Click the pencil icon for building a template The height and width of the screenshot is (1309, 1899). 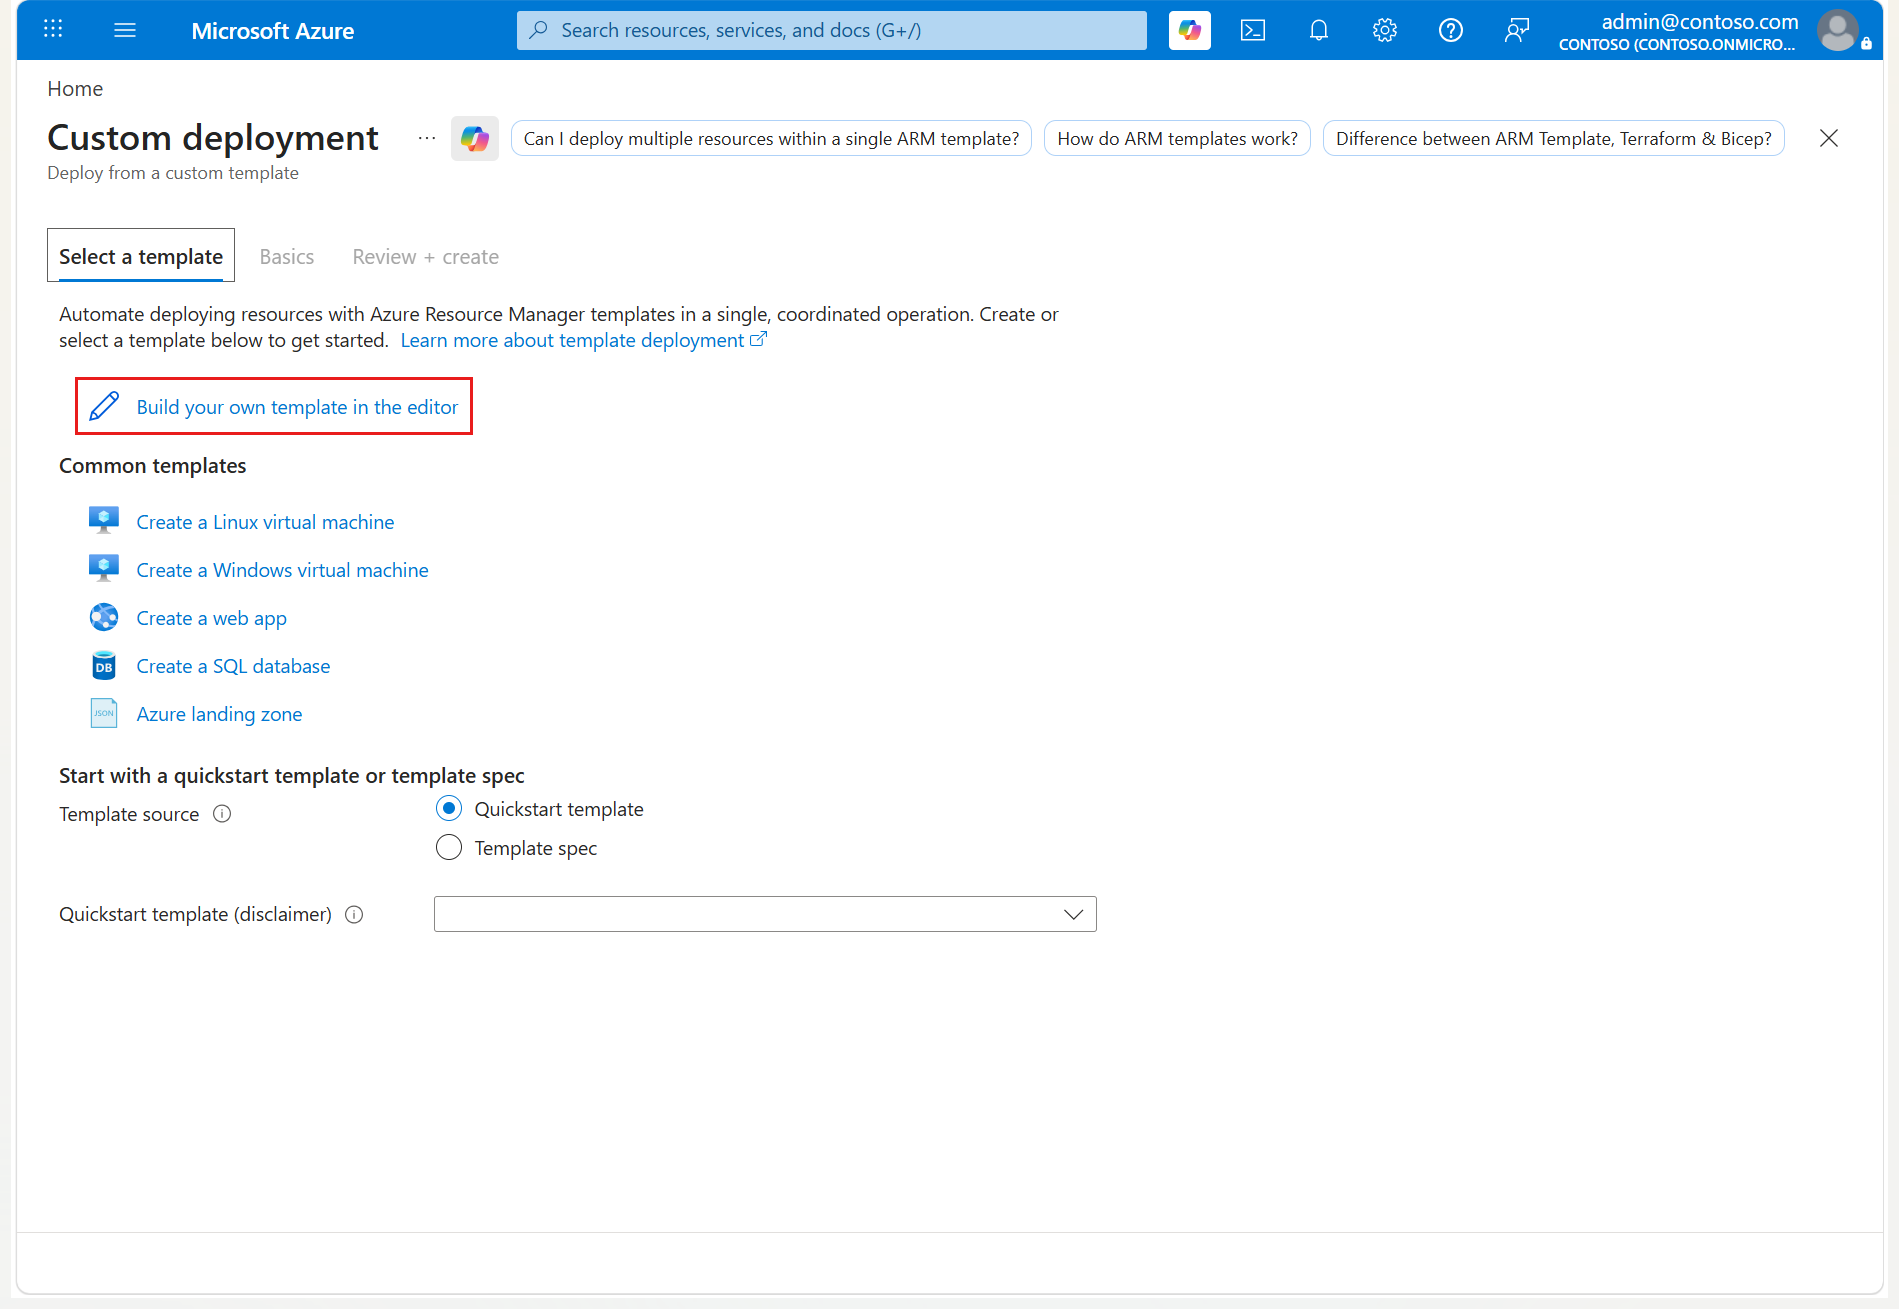104,406
